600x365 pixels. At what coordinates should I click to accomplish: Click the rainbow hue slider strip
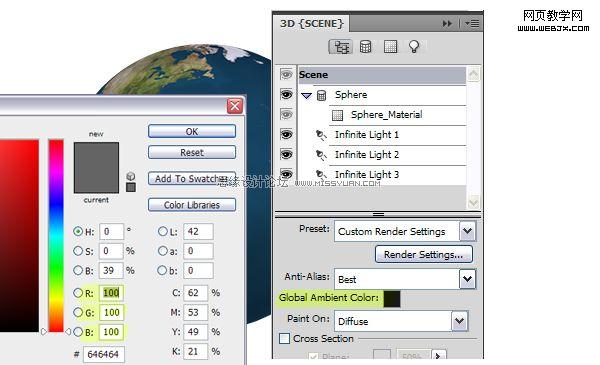[x=56, y=236]
